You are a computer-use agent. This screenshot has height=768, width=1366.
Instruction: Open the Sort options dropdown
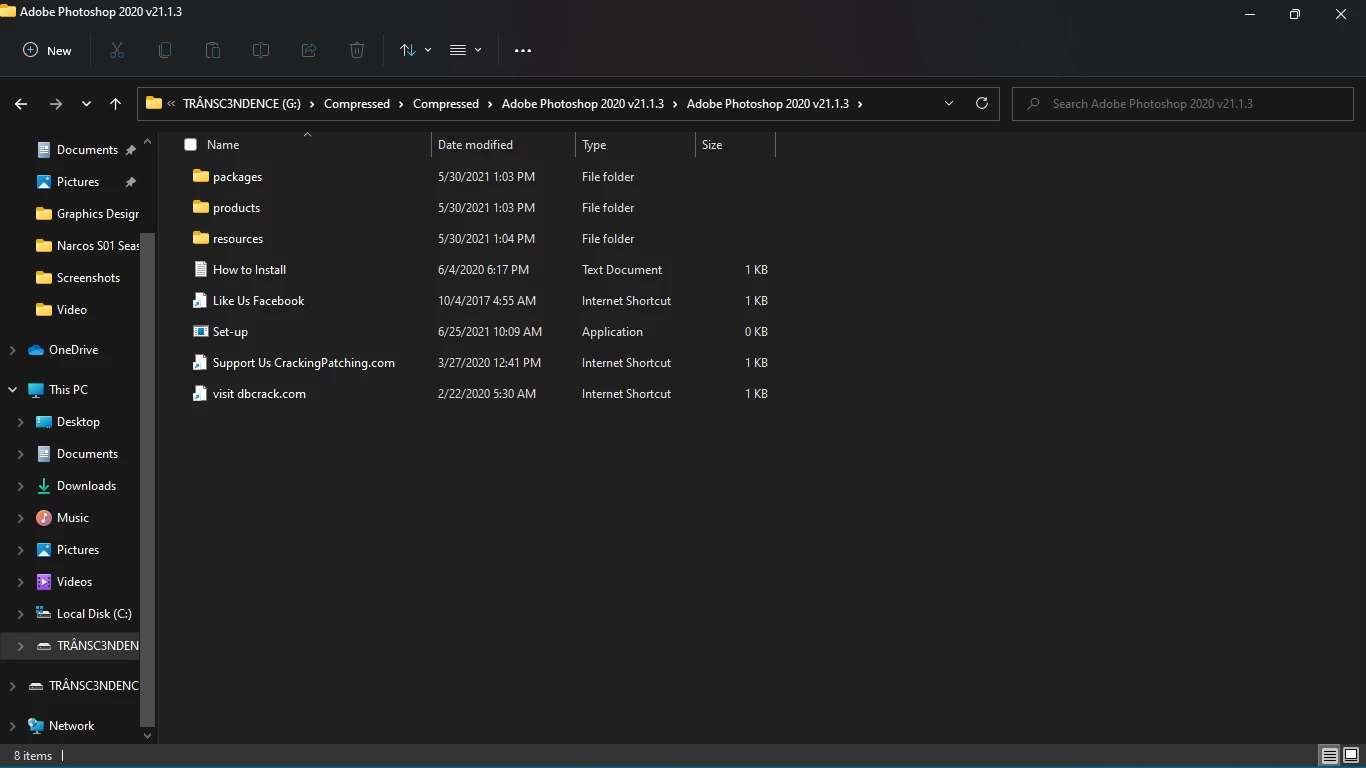tap(415, 50)
